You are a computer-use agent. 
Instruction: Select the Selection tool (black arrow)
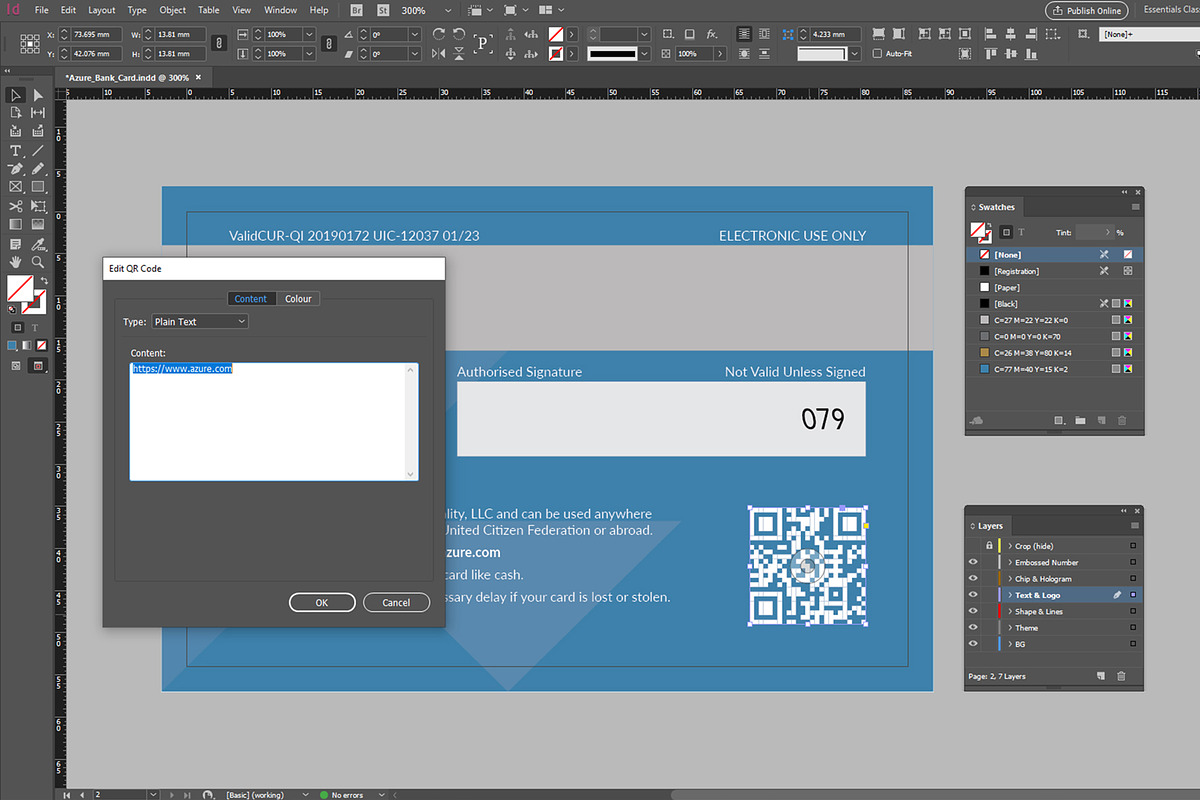[15, 95]
